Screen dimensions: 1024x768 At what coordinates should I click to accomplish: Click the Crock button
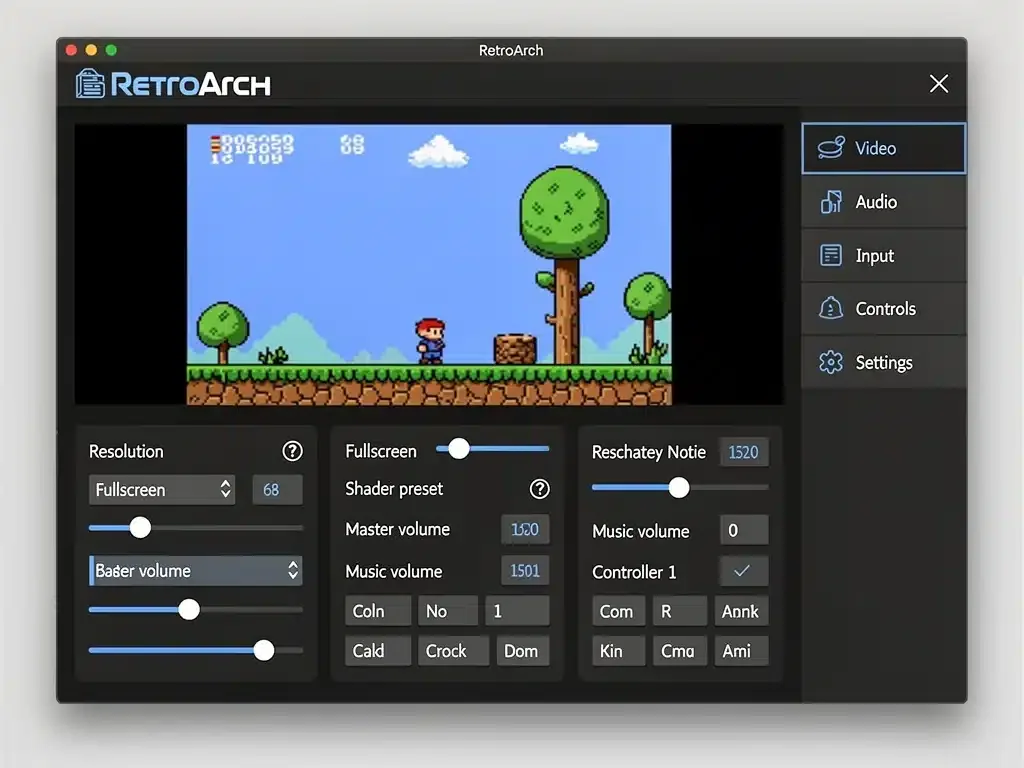pyautogui.click(x=453, y=650)
